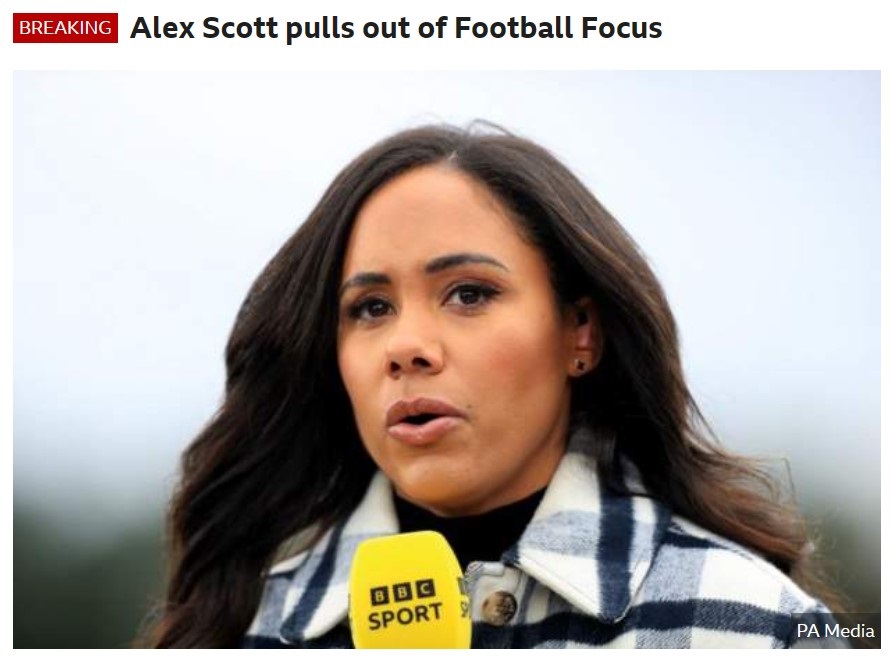Click the PA Media photo credit
892x662 pixels.
[x=835, y=631]
